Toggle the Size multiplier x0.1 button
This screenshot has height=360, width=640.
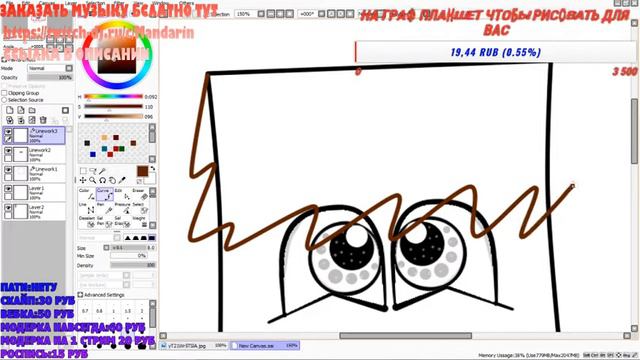[x=107, y=248]
